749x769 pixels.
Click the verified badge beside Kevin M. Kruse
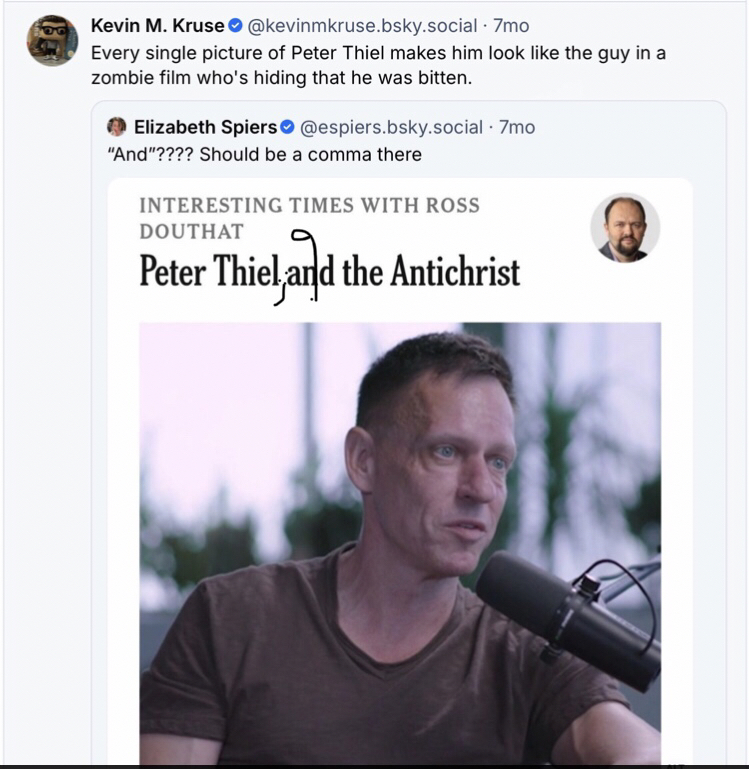(x=235, y=26)
